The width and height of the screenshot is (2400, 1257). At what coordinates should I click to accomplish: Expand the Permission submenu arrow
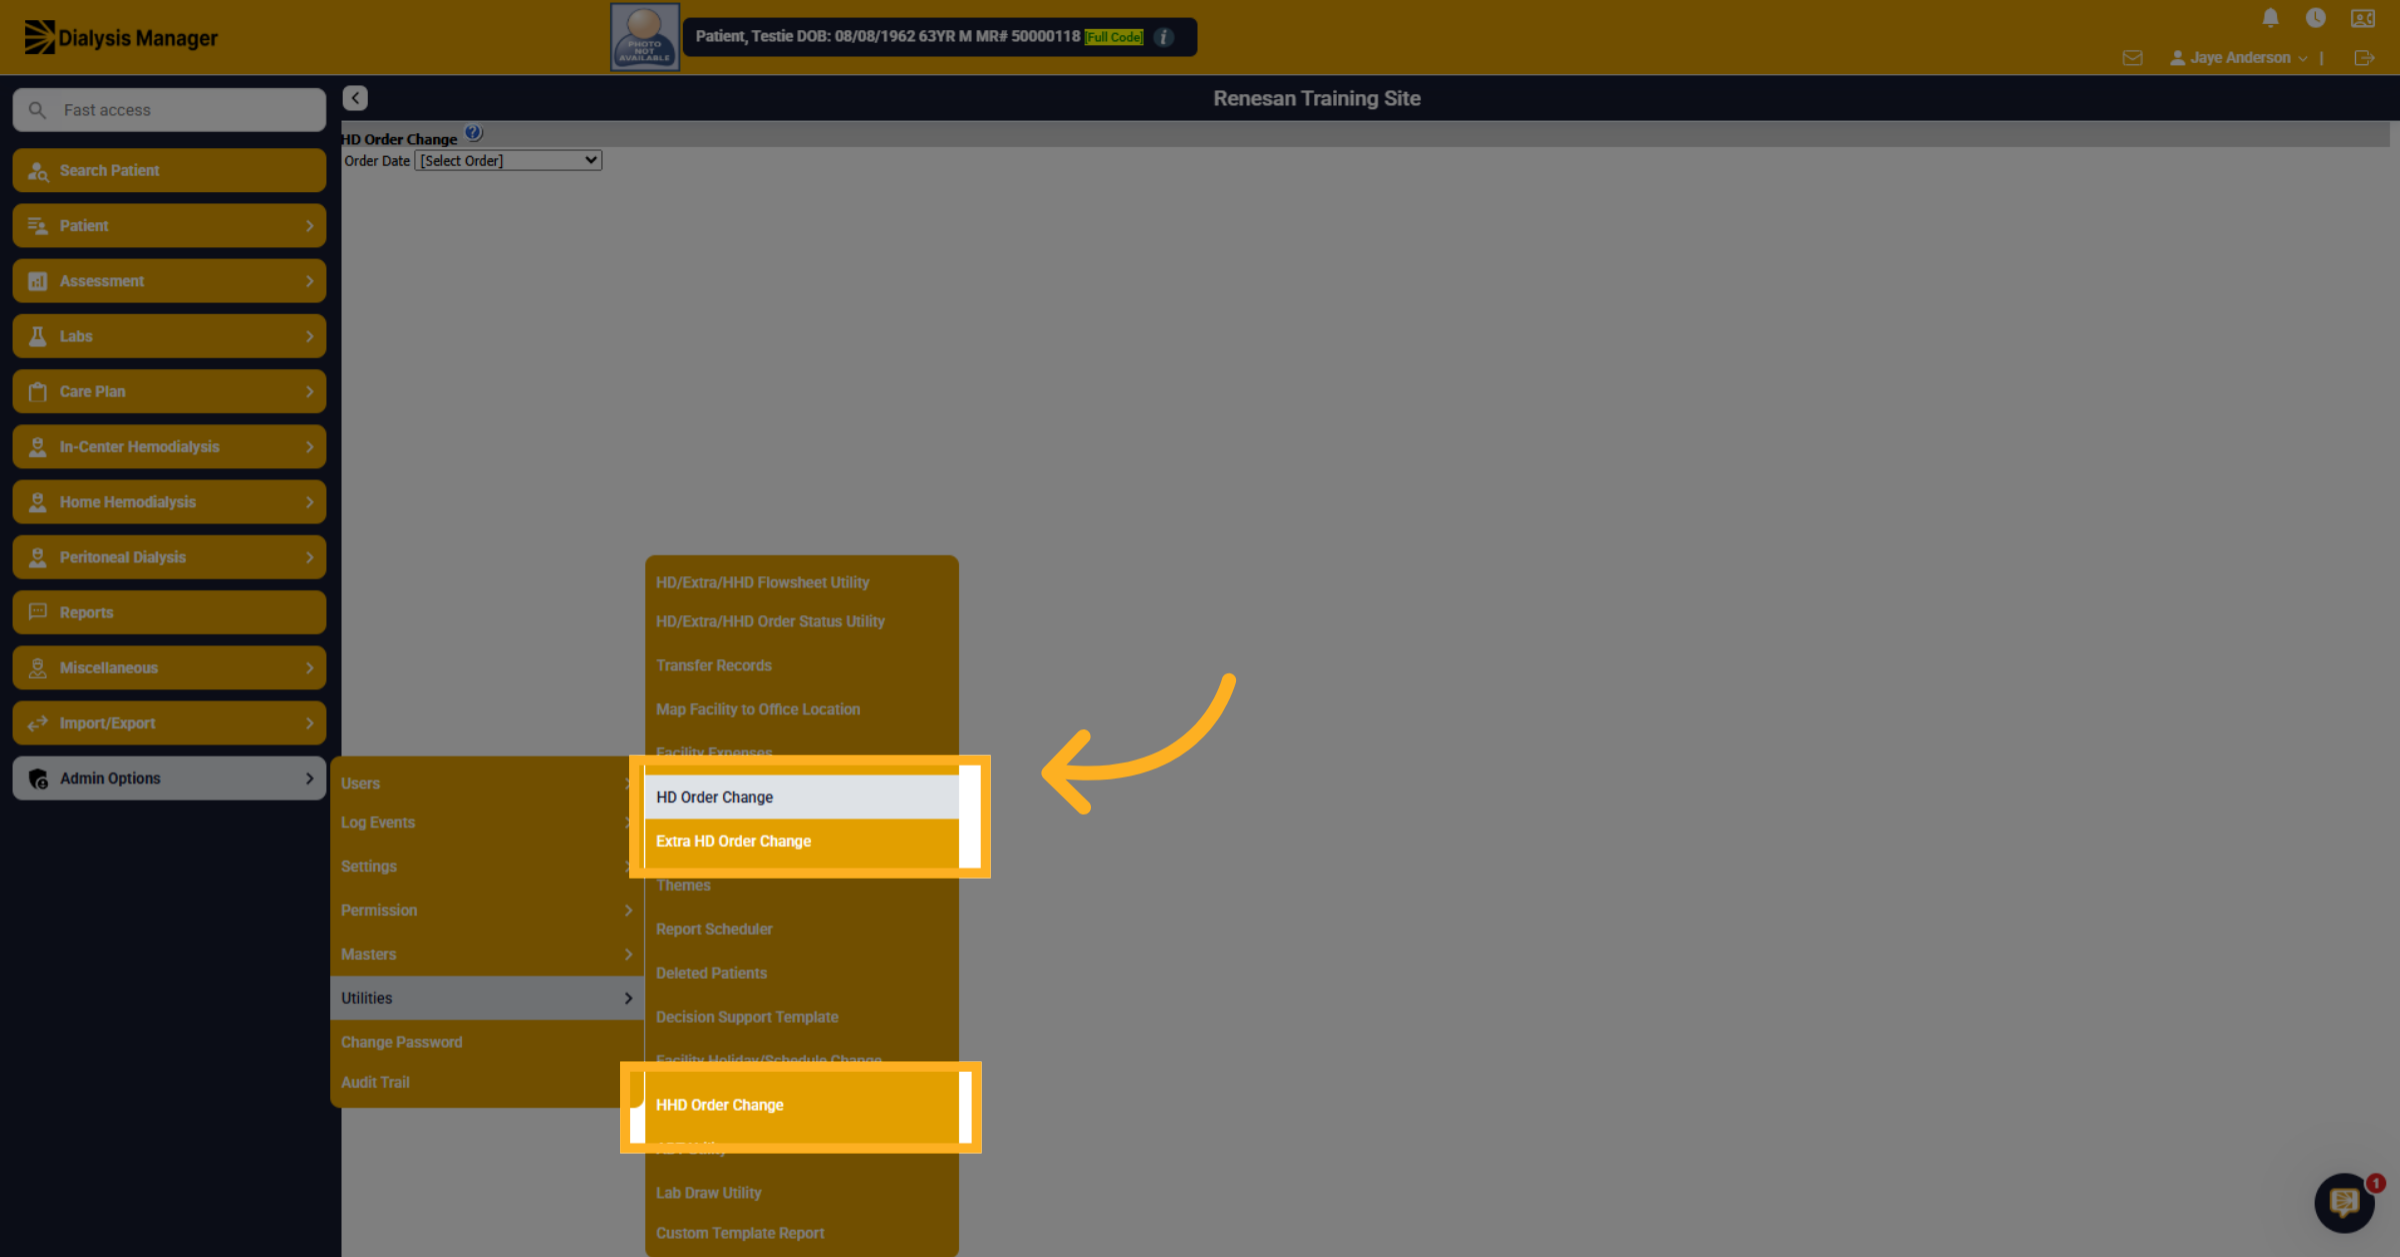pos(628,910)
